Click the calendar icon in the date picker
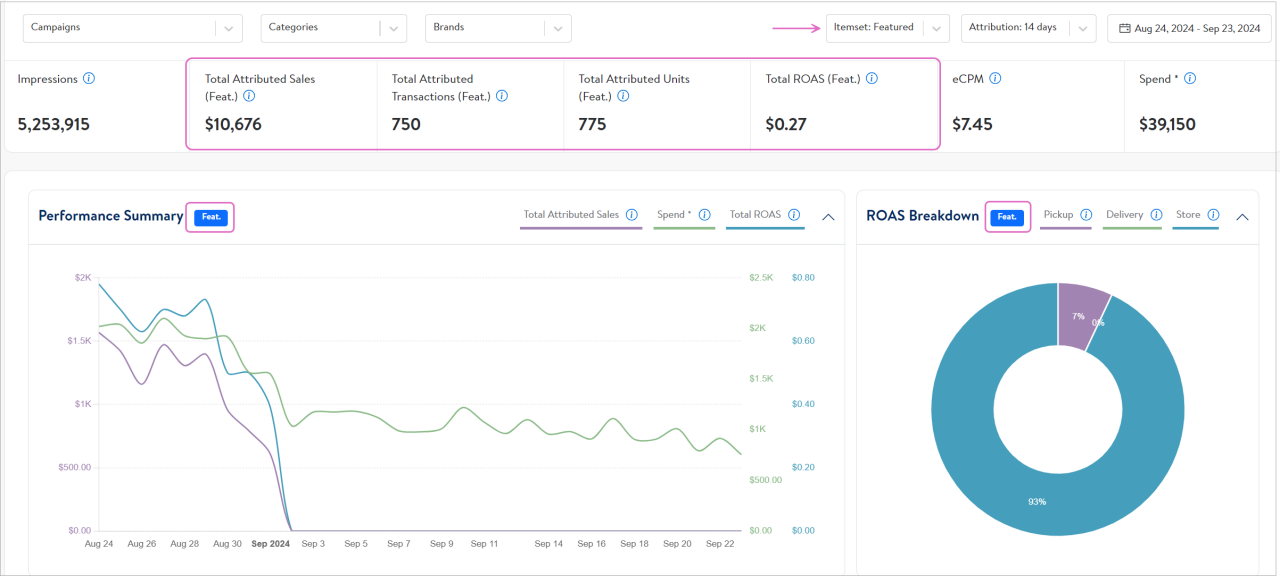The width and height of the screenshot is (1280, 576). pyautogui.click(x=1124, y=28)
